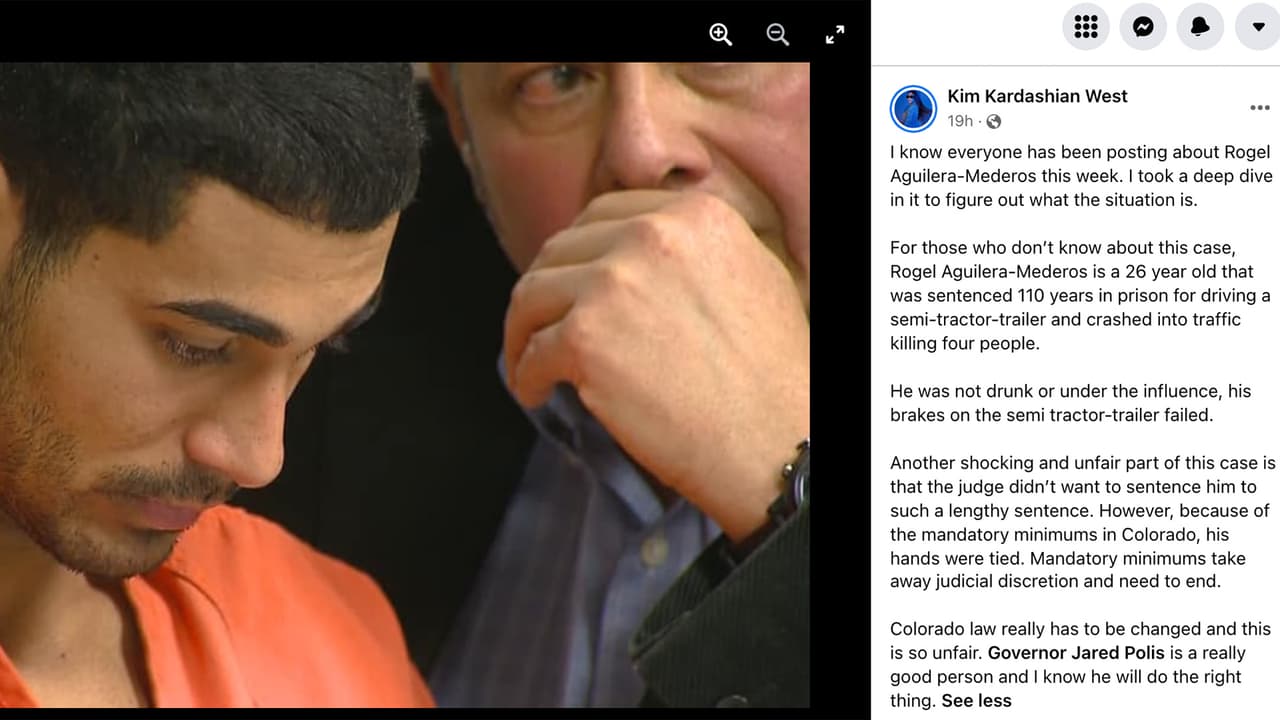
Task: Zoom in on the photo
Action: (720, 35)
